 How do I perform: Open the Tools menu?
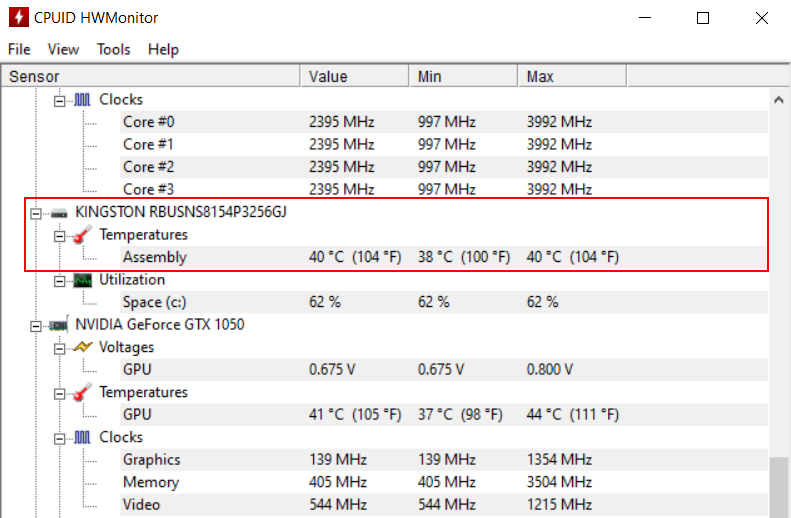pyautogui.click(x=114, y=49)
